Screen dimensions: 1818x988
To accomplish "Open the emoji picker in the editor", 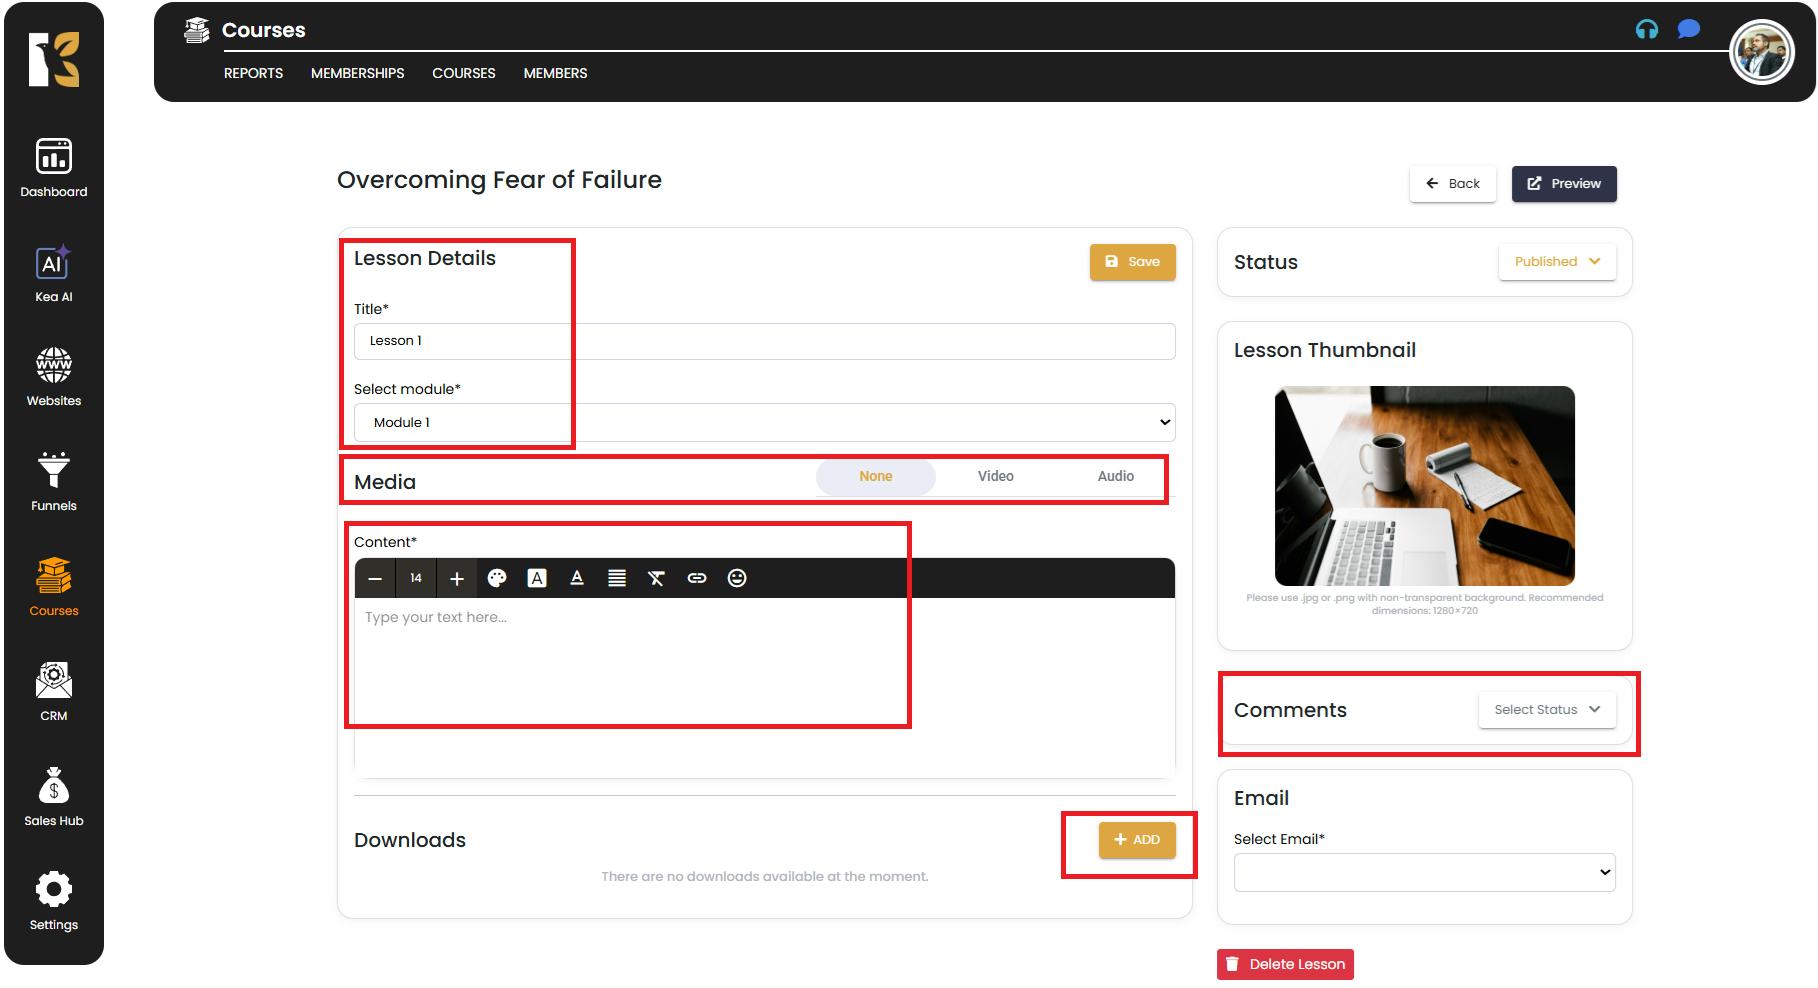I will click(737, 578).
